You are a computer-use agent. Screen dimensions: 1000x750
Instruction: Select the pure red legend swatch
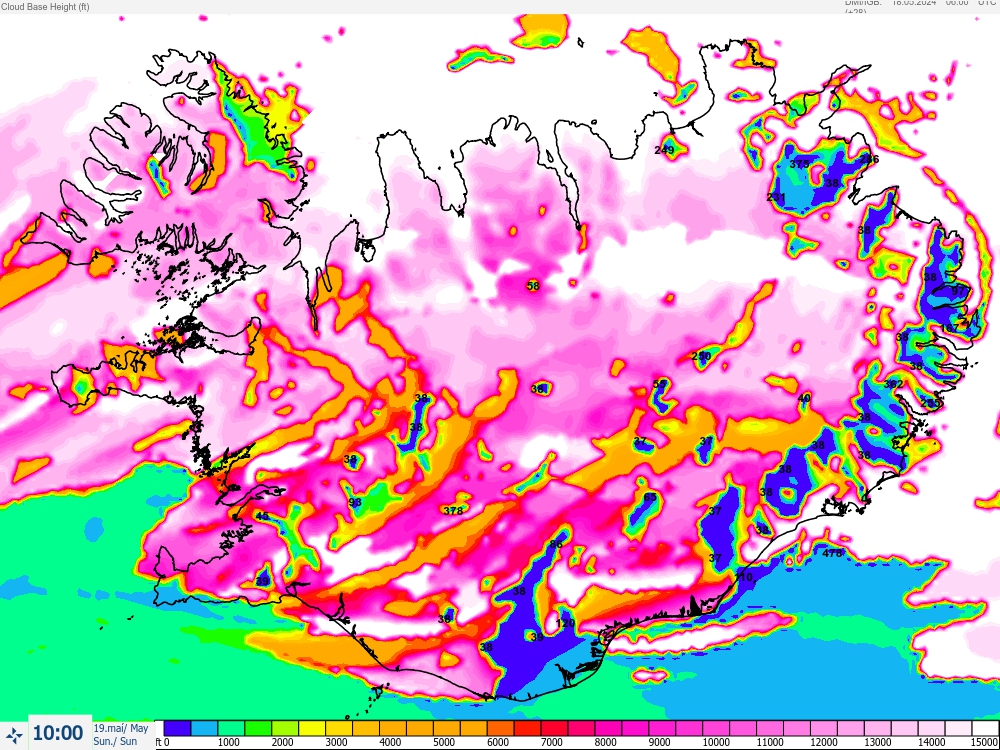point(526,728)
